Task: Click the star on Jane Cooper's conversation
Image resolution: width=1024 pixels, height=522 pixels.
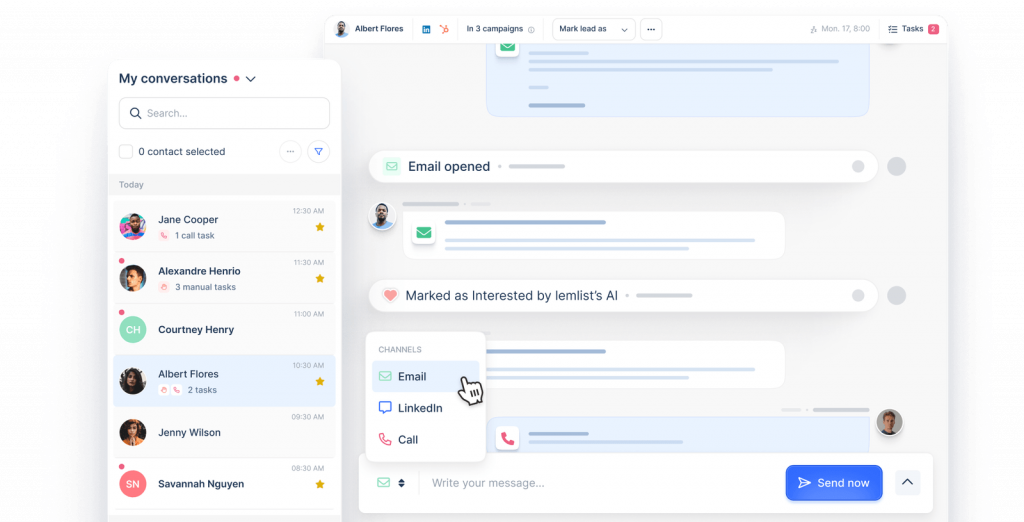Action: pos(320,227)
